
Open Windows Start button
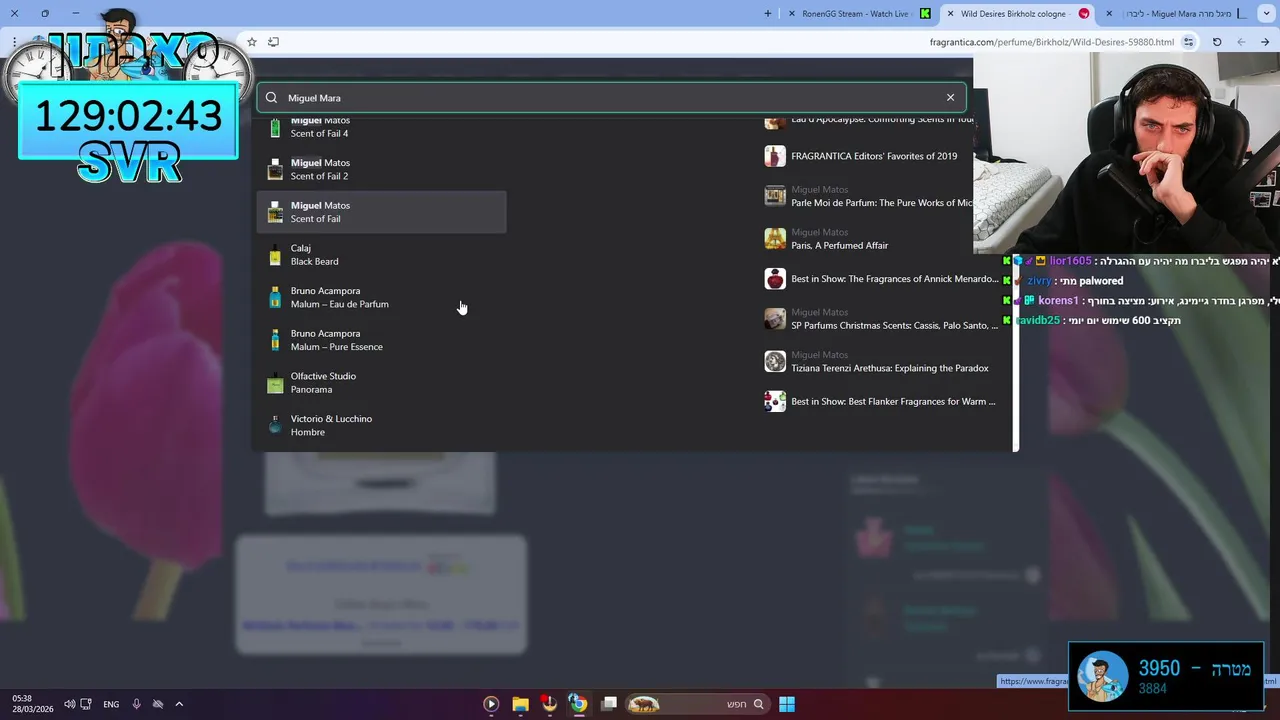[x=787, y=704]
